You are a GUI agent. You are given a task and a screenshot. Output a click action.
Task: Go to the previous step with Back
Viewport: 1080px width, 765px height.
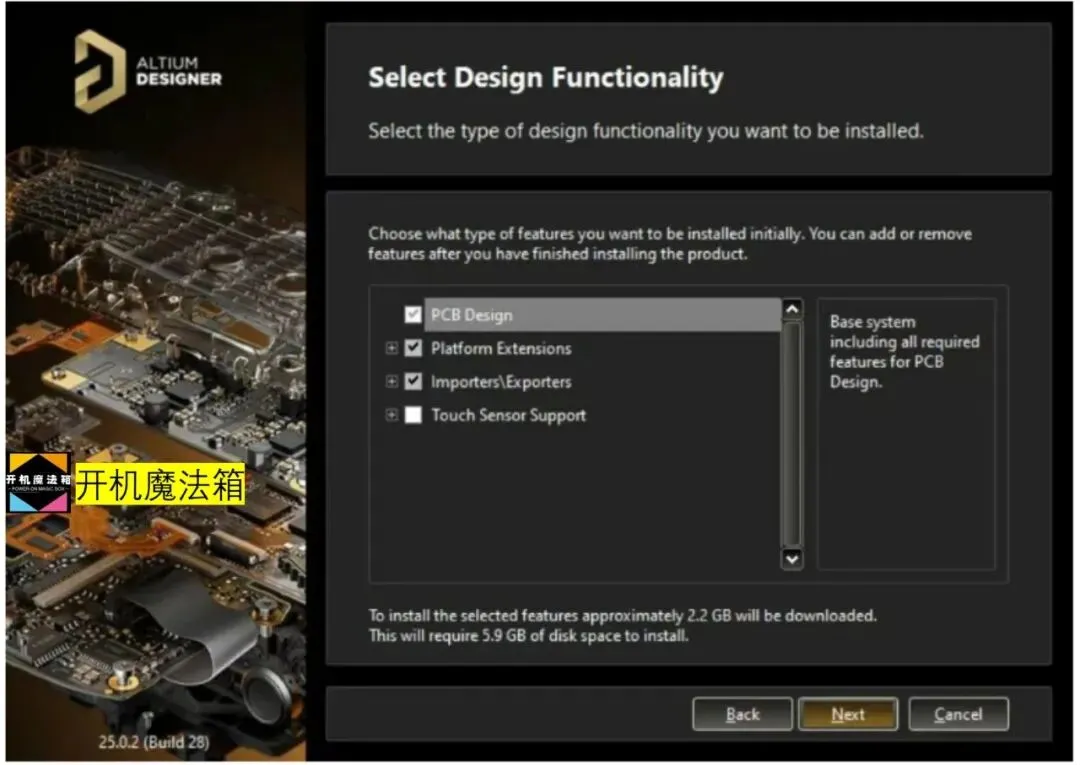pos(742,714)
